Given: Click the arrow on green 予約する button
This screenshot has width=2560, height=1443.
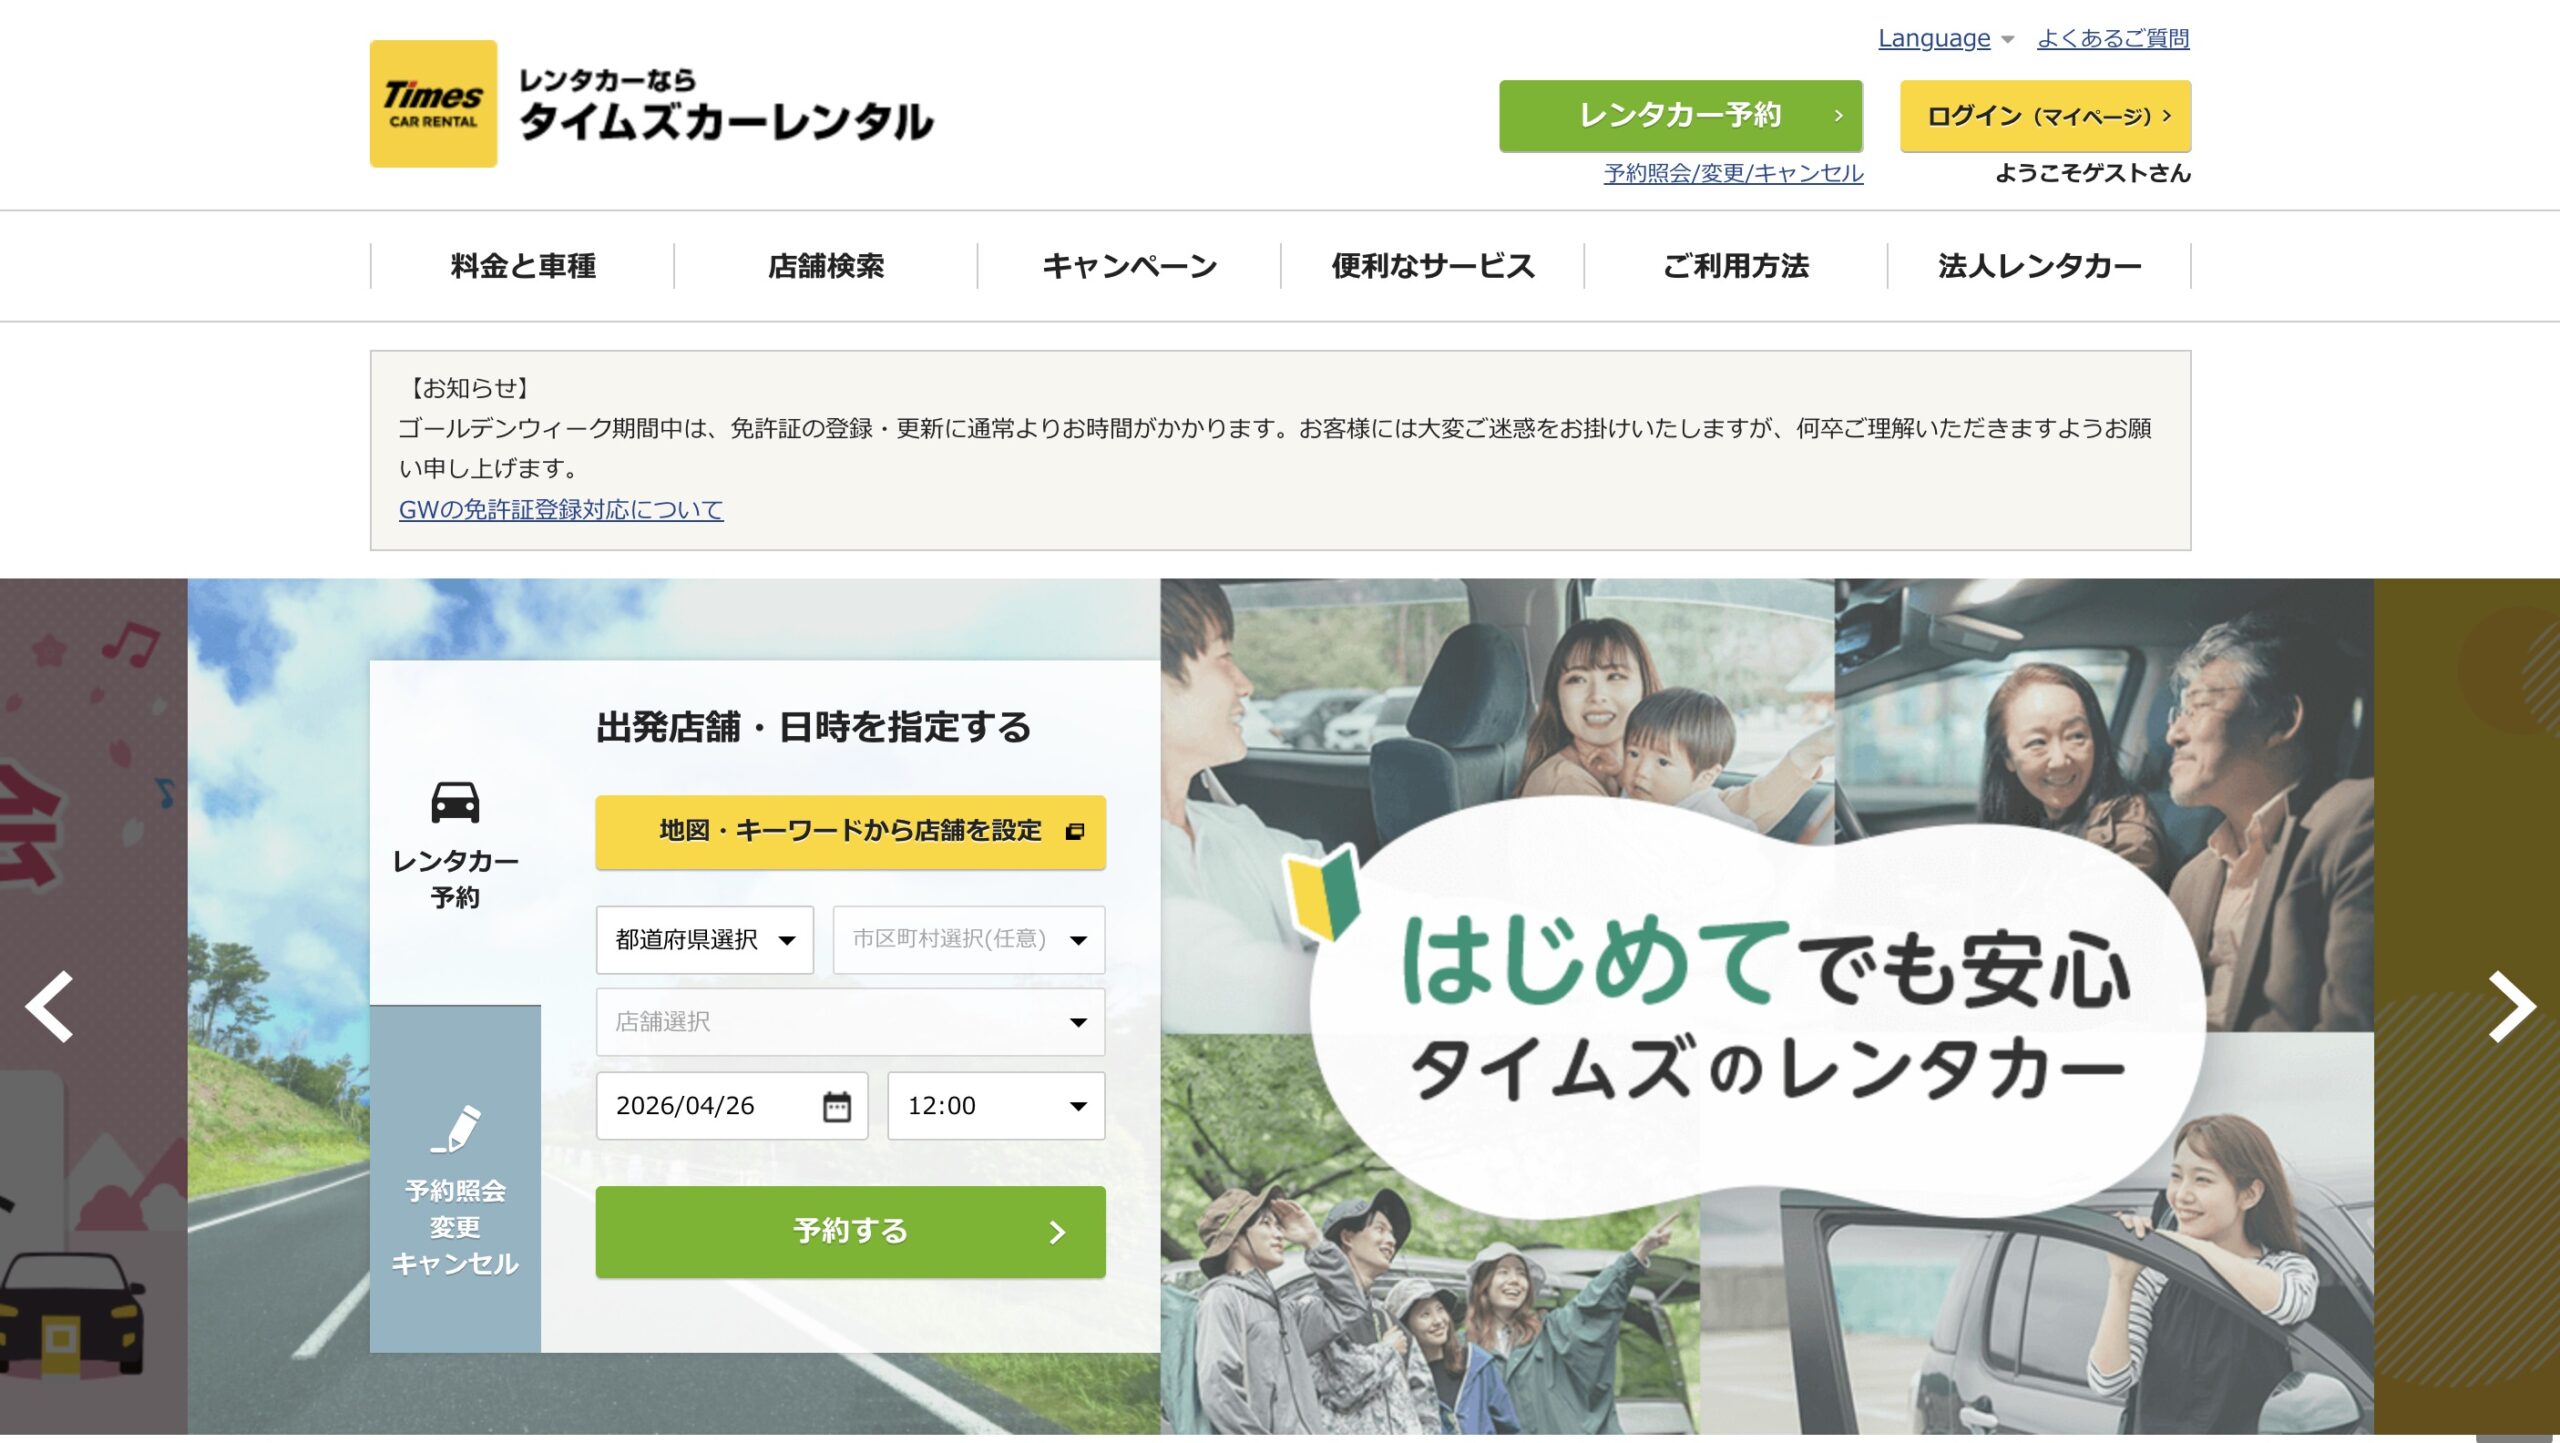Looking at the screenshot, I should pos(1057,1232).
